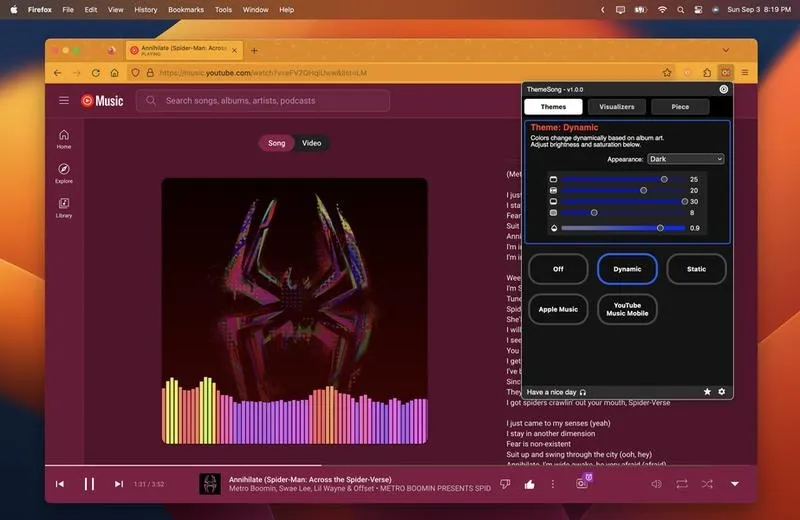Switch to the Visualizers tab

(617, 107)
